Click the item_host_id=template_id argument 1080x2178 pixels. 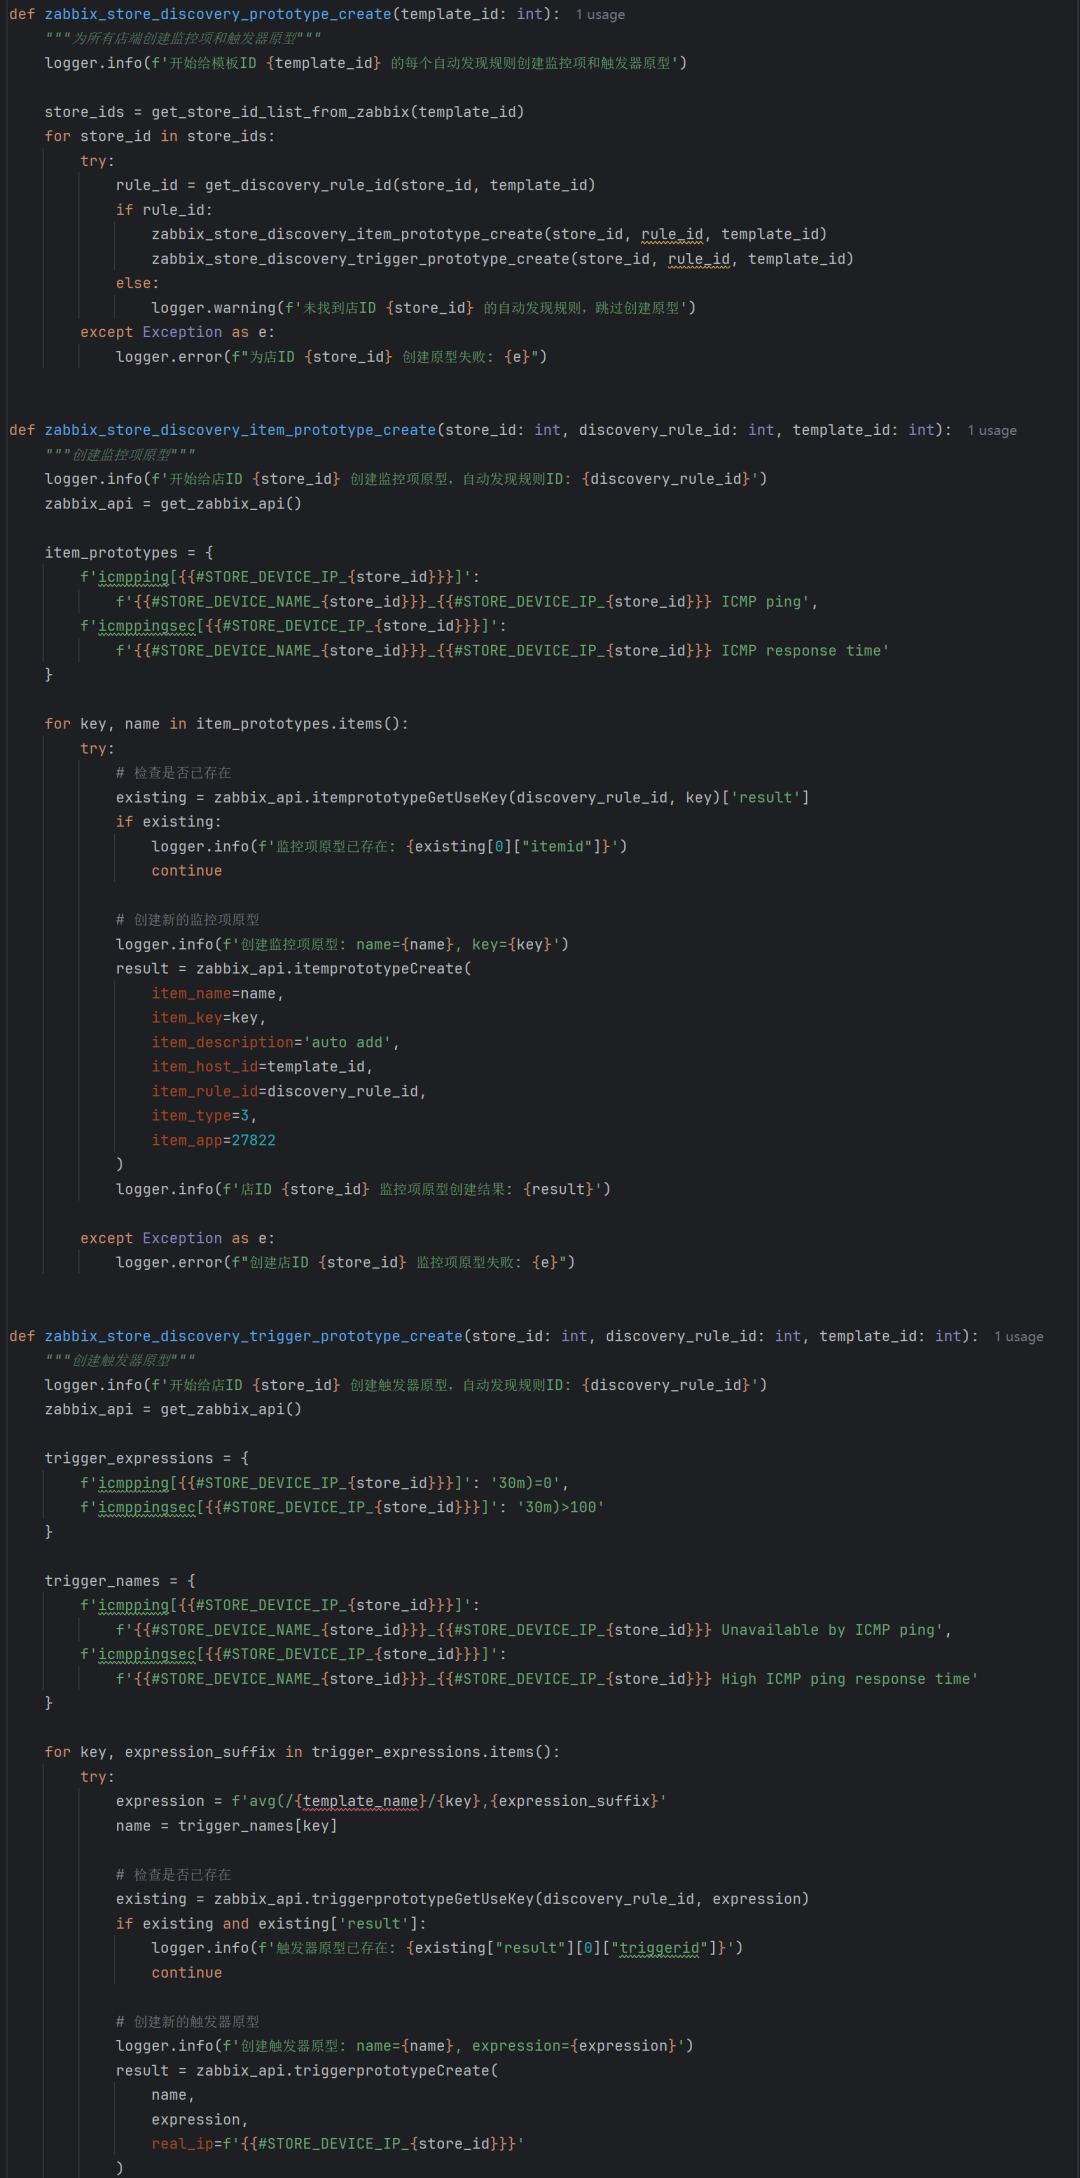[262, 1067]
